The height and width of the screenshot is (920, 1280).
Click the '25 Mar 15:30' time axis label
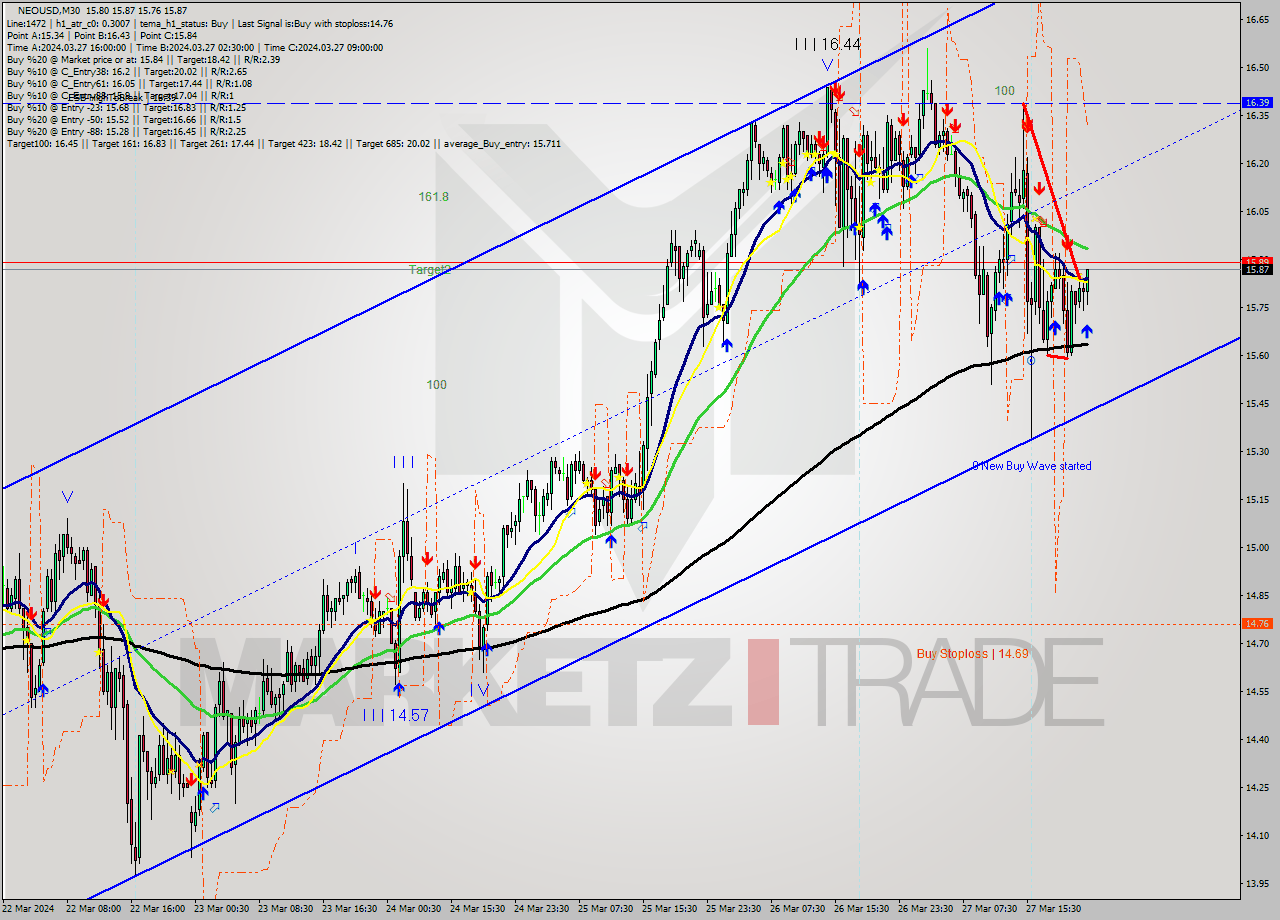pyautogui.click(x=672, y=909)
